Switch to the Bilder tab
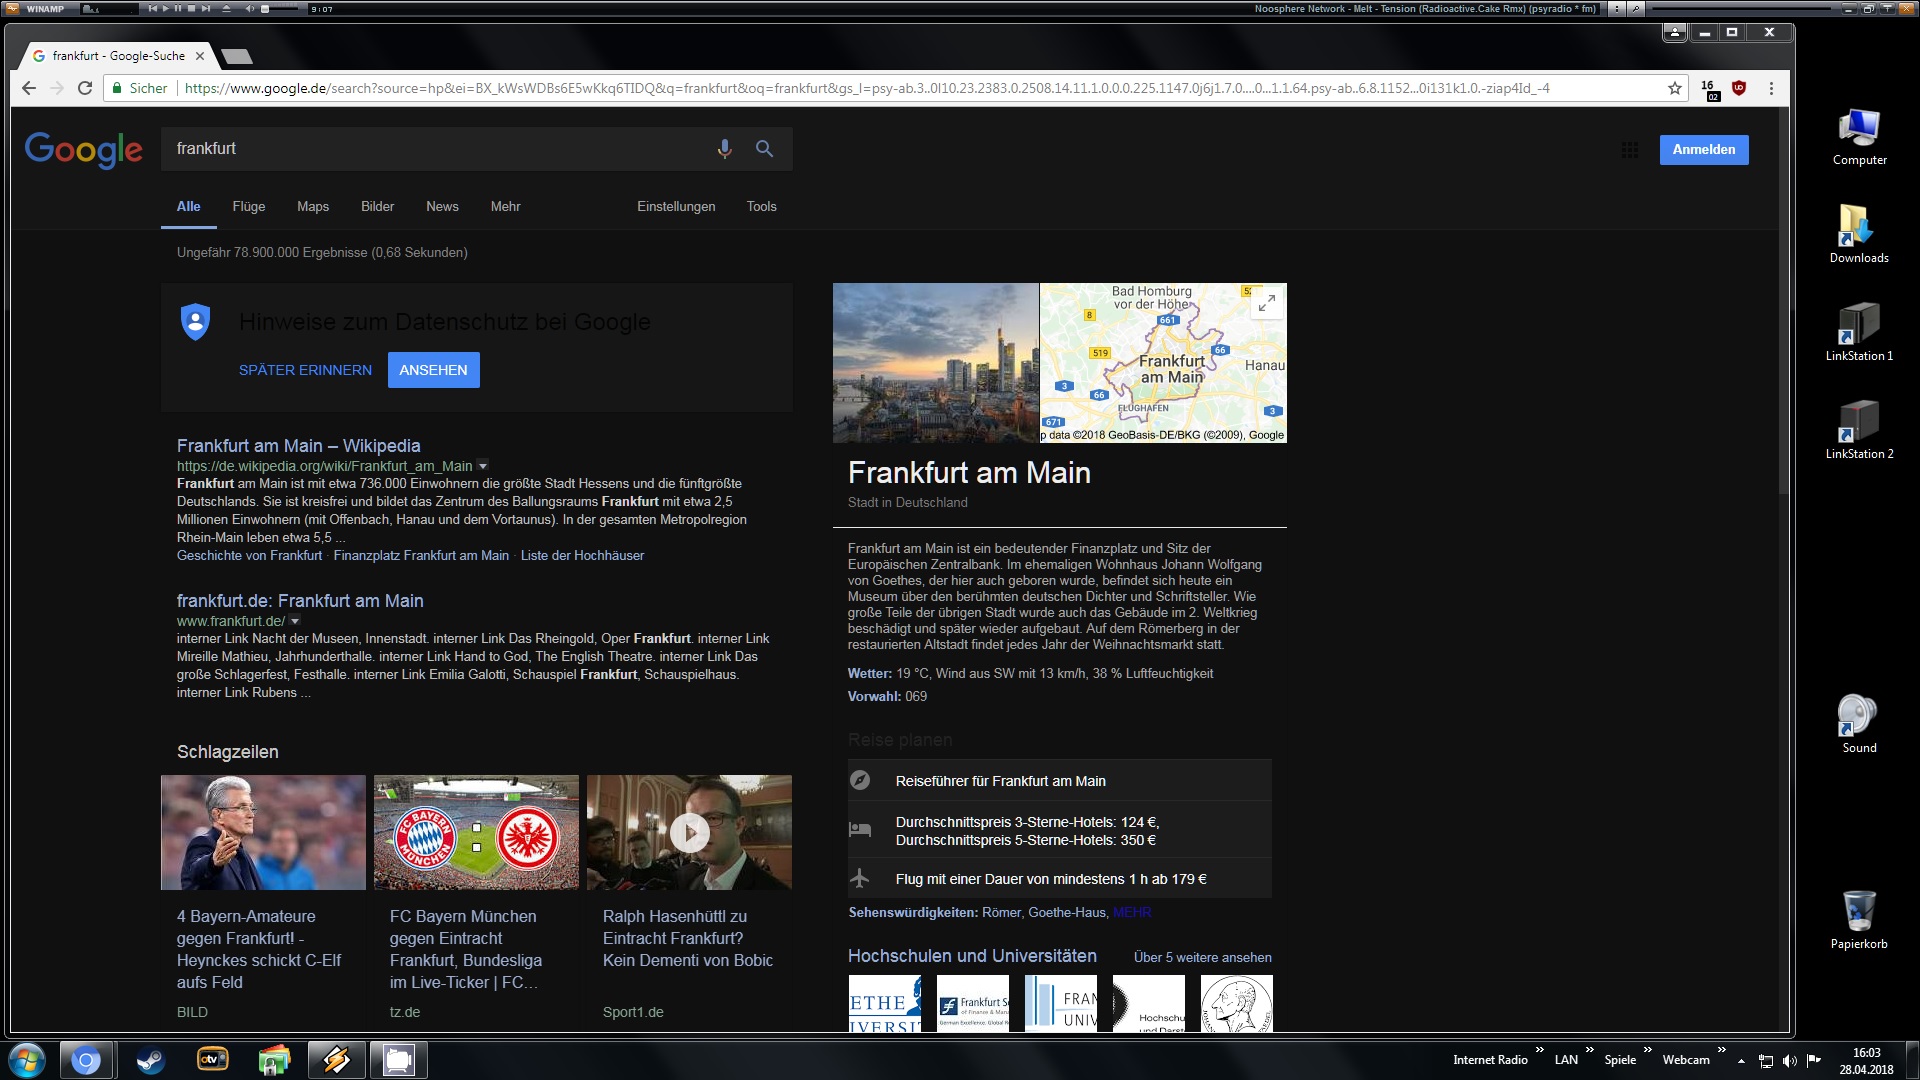Viewport: 1920px width, 1080px height. 378,207
